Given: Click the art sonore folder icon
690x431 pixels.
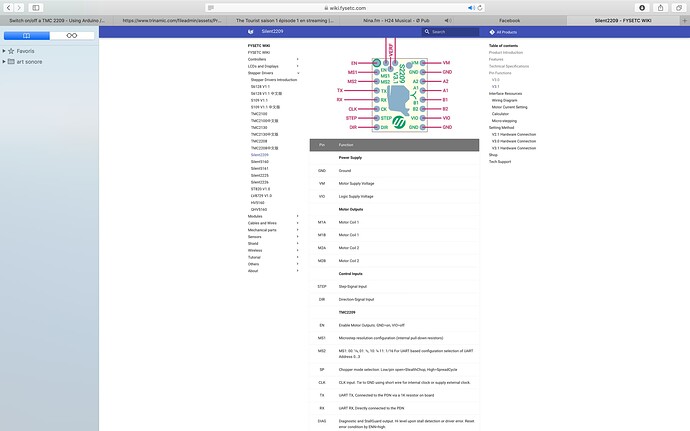Looking at the screenshot, I should (x=11, y=62).
